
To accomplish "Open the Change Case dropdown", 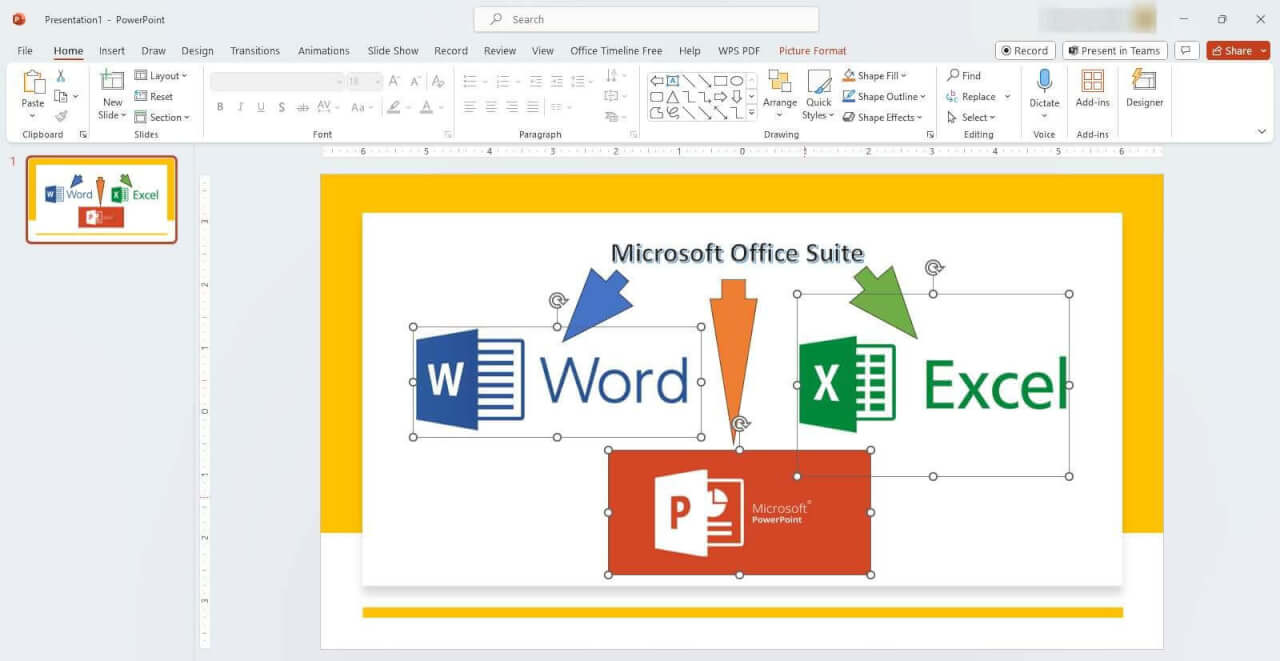I will (360, 107).
